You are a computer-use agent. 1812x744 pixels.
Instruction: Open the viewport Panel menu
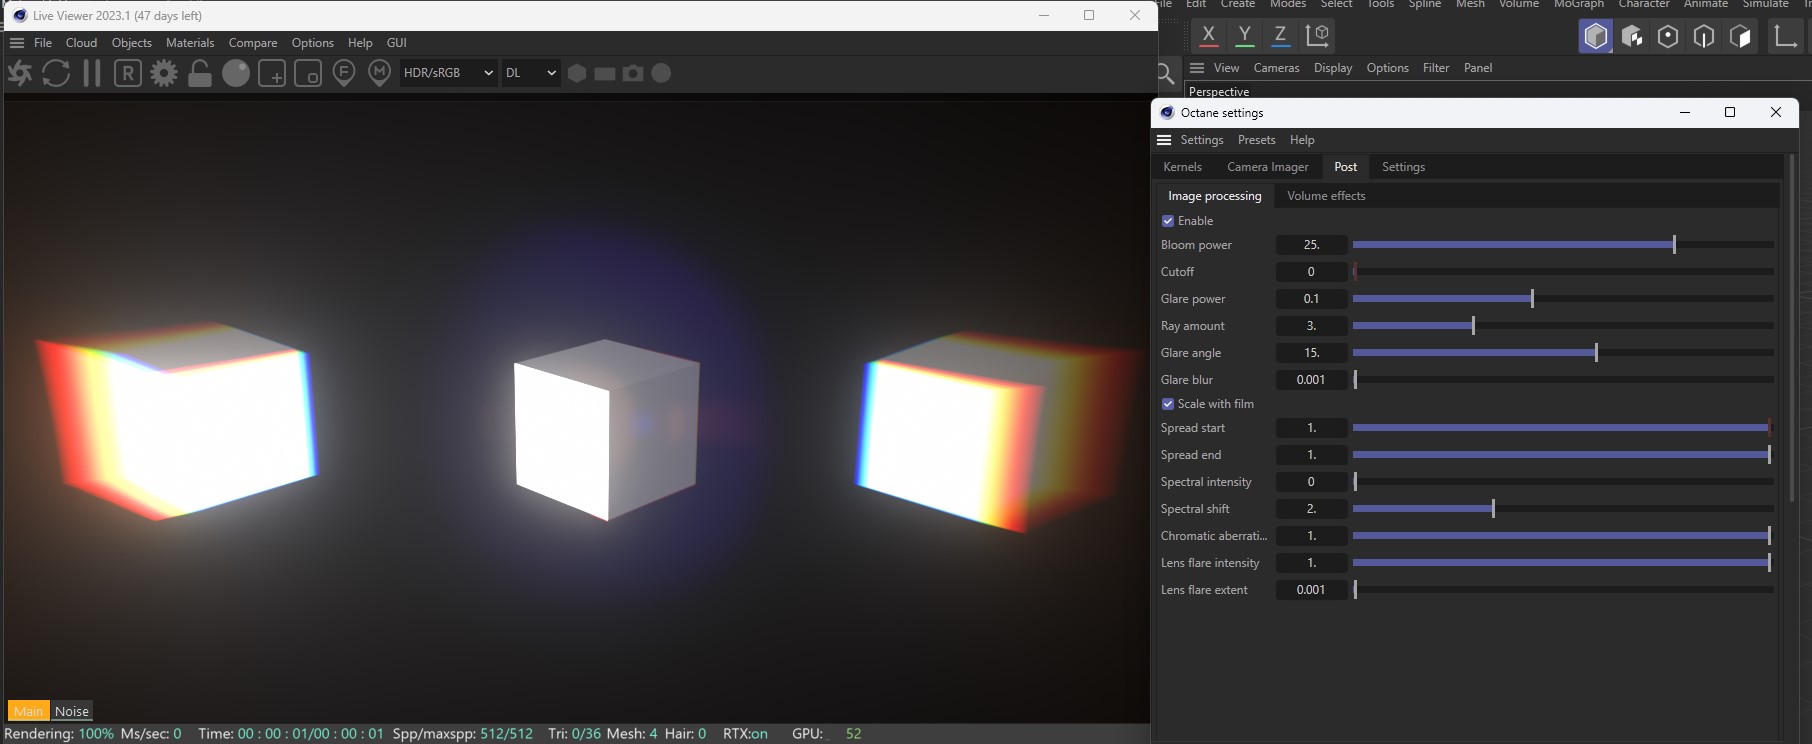pyautogui.click(x=1478, y=68)
